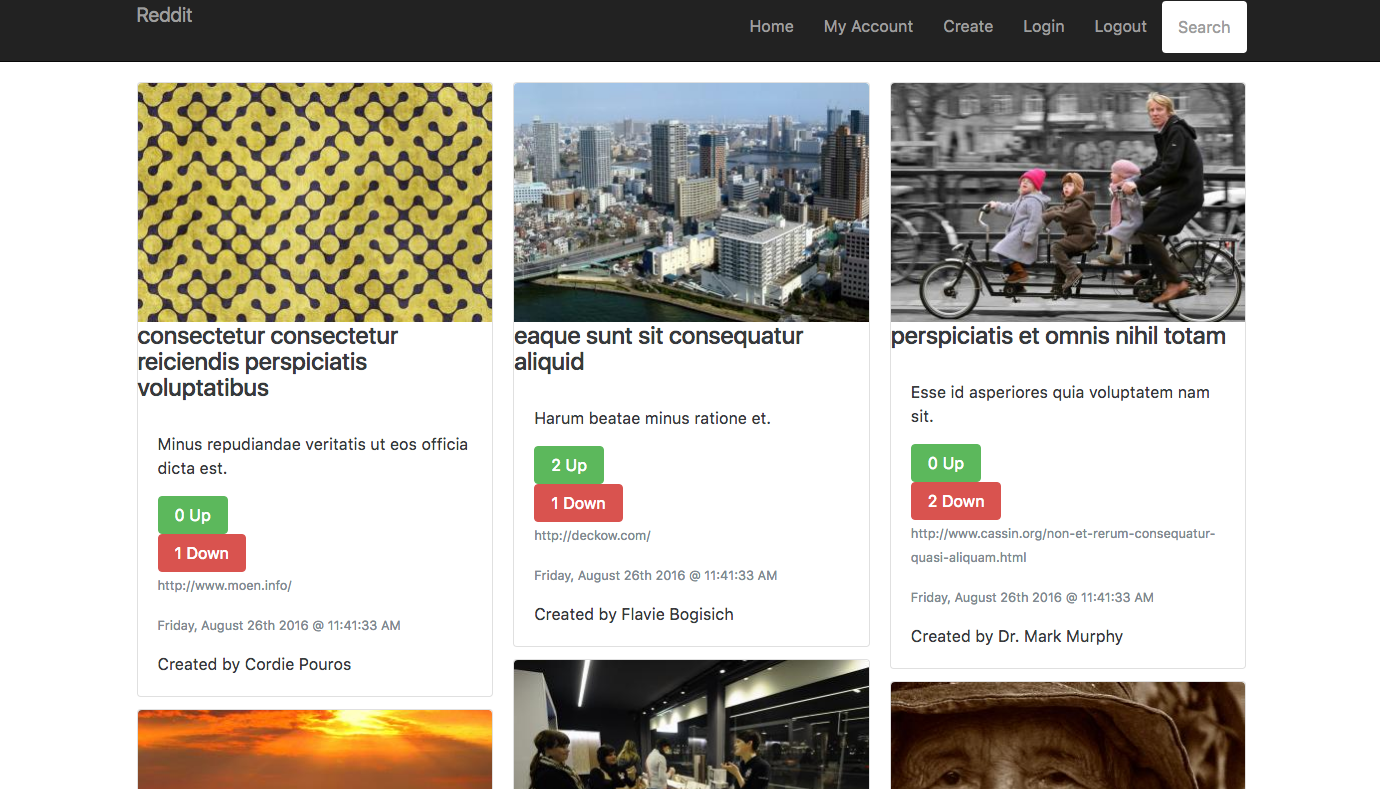Viewport: 1380px width, 789px height.
Task: Open the My Account page
Action: [868, 27]
